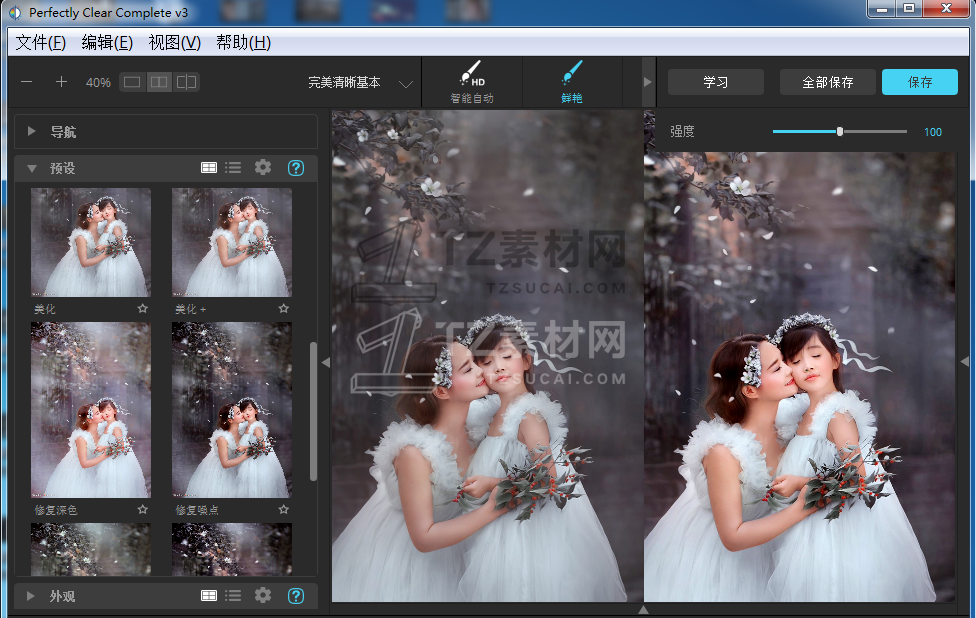The image size is (976, 618).
Task: Open the 帮助(H) menu
Action: [243, 42]
